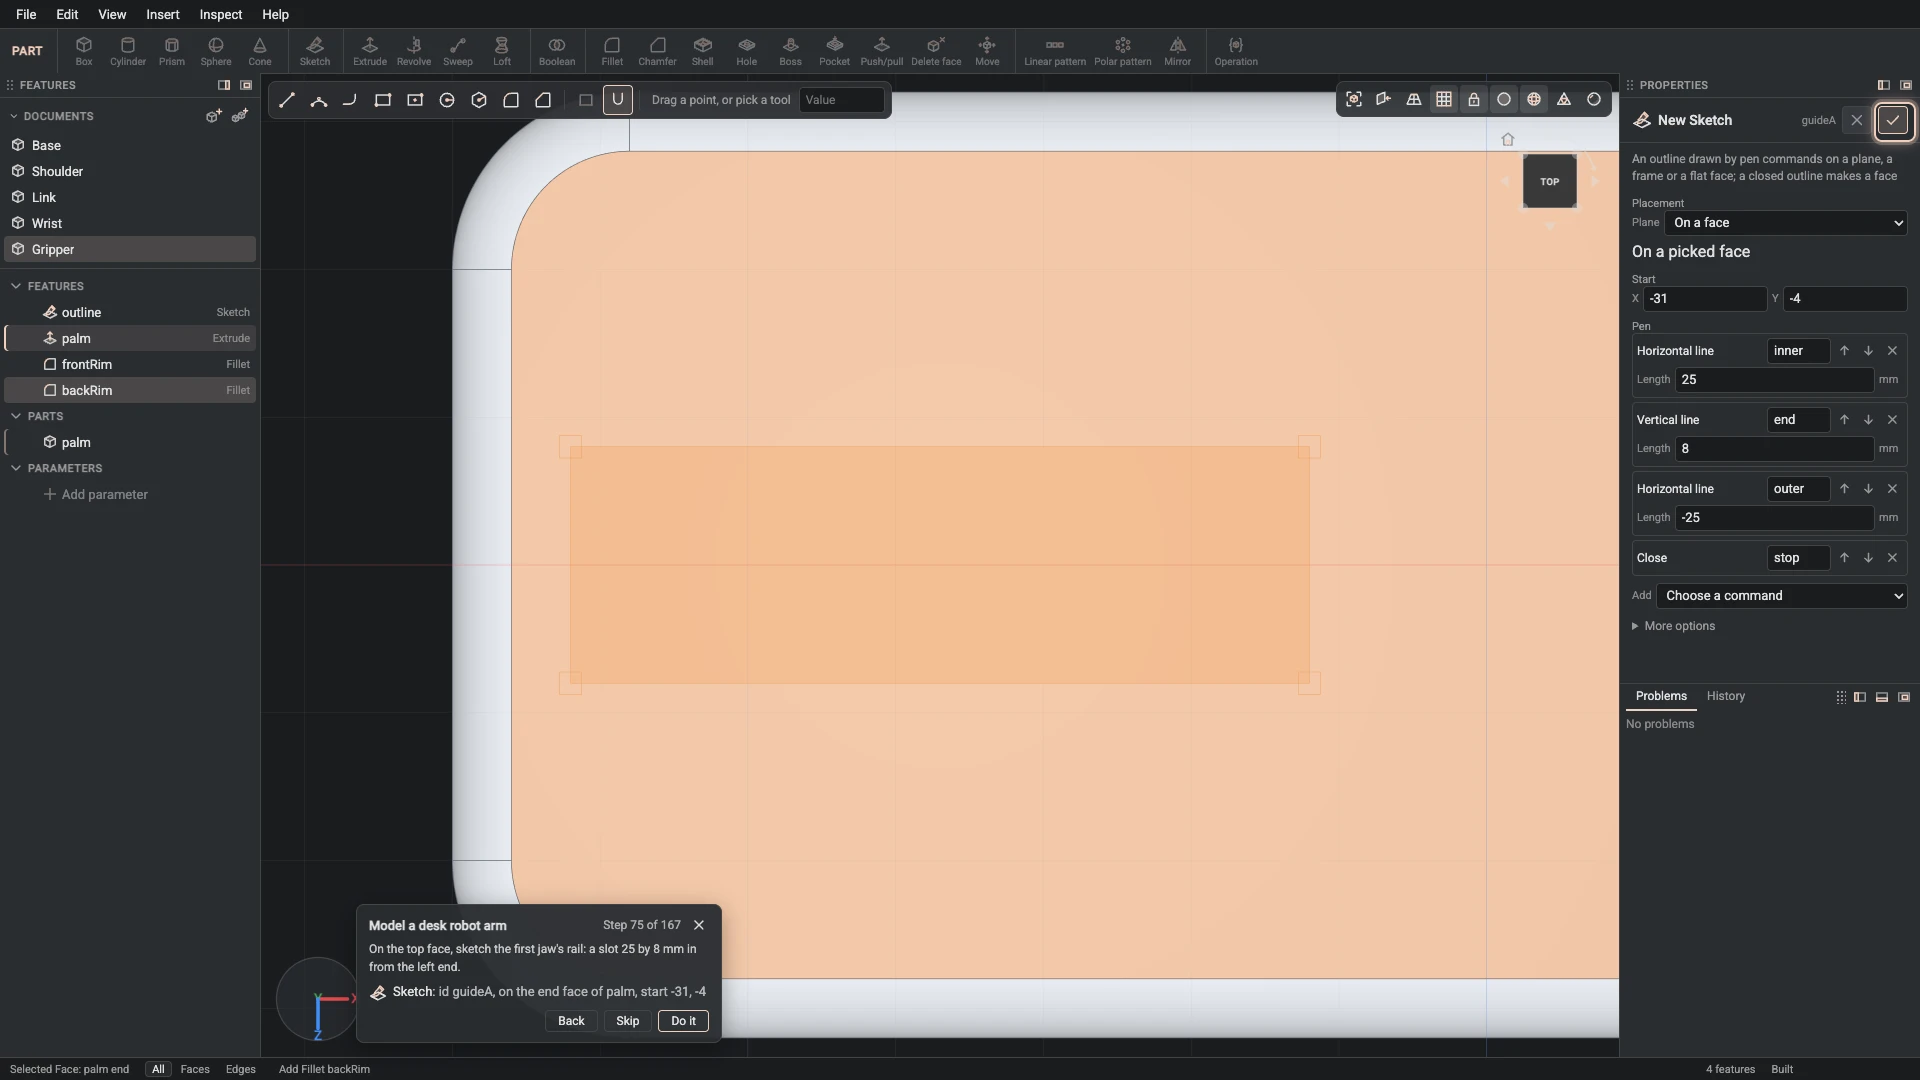
Task: Toggle the U snap button in sketch toolbar
Action: (618, 100)
